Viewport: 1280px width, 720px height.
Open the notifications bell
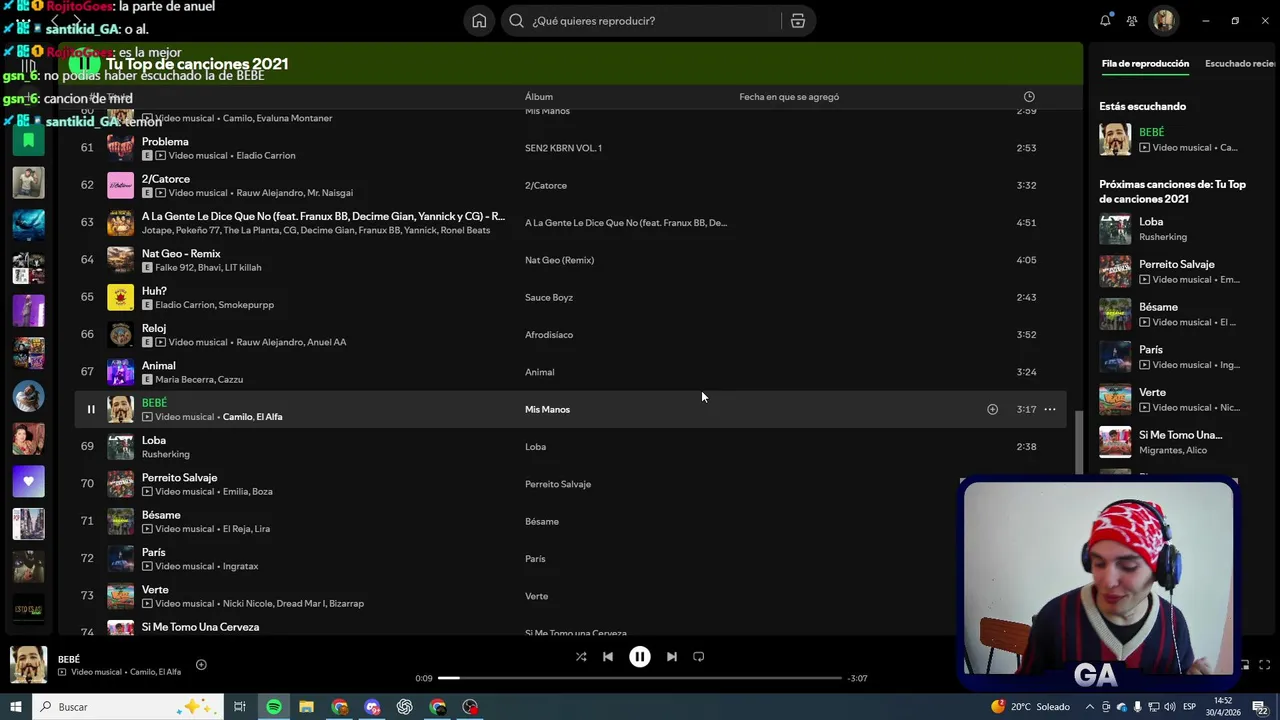(x=1105, y=20)
